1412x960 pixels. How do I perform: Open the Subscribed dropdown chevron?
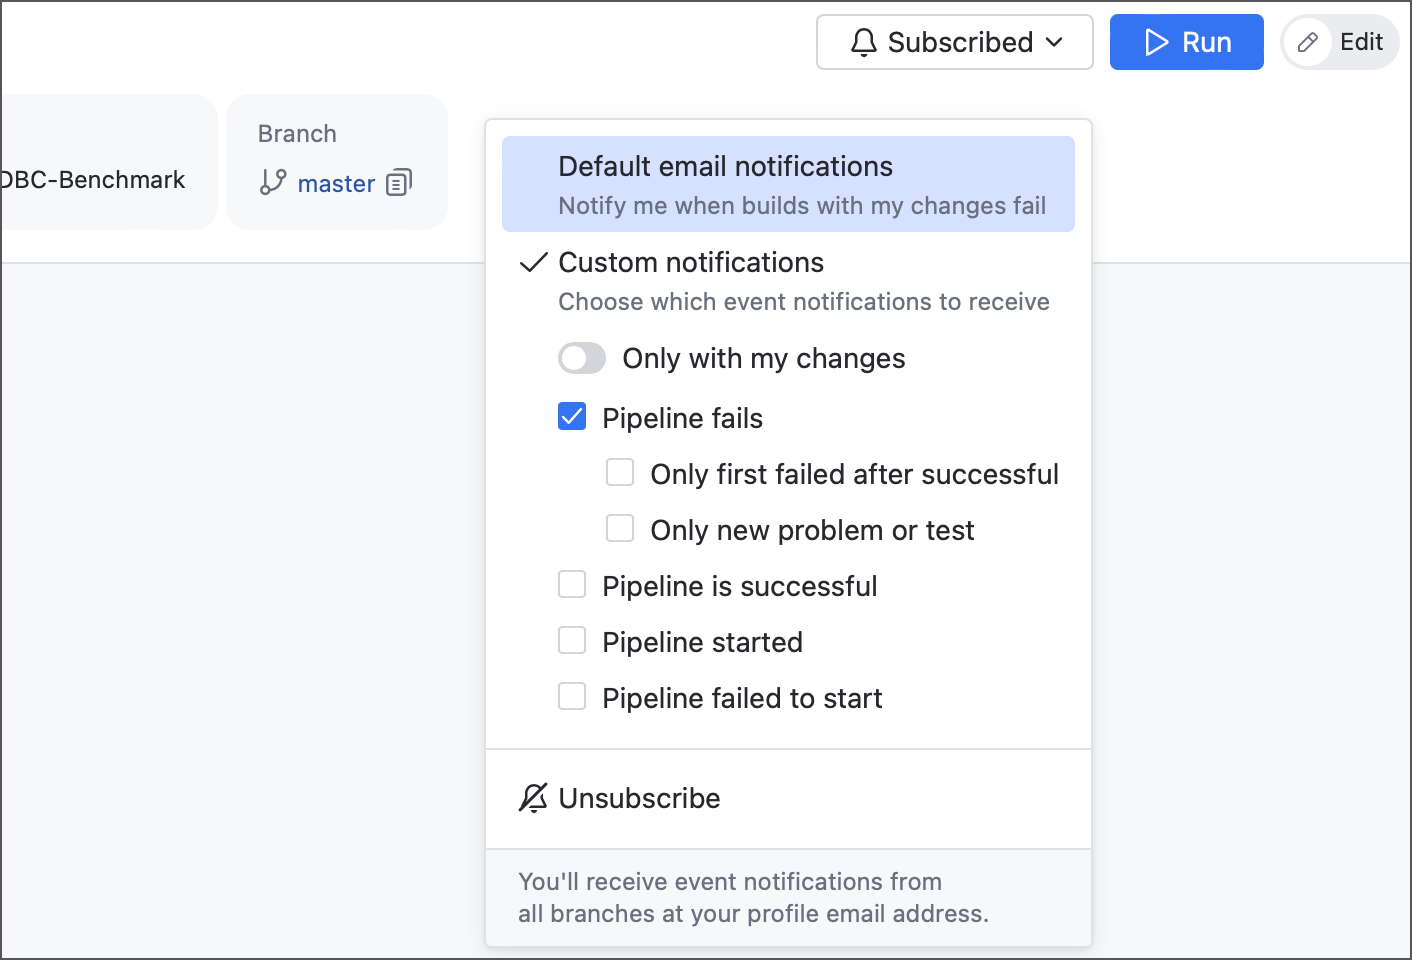tap(1052, 42)
